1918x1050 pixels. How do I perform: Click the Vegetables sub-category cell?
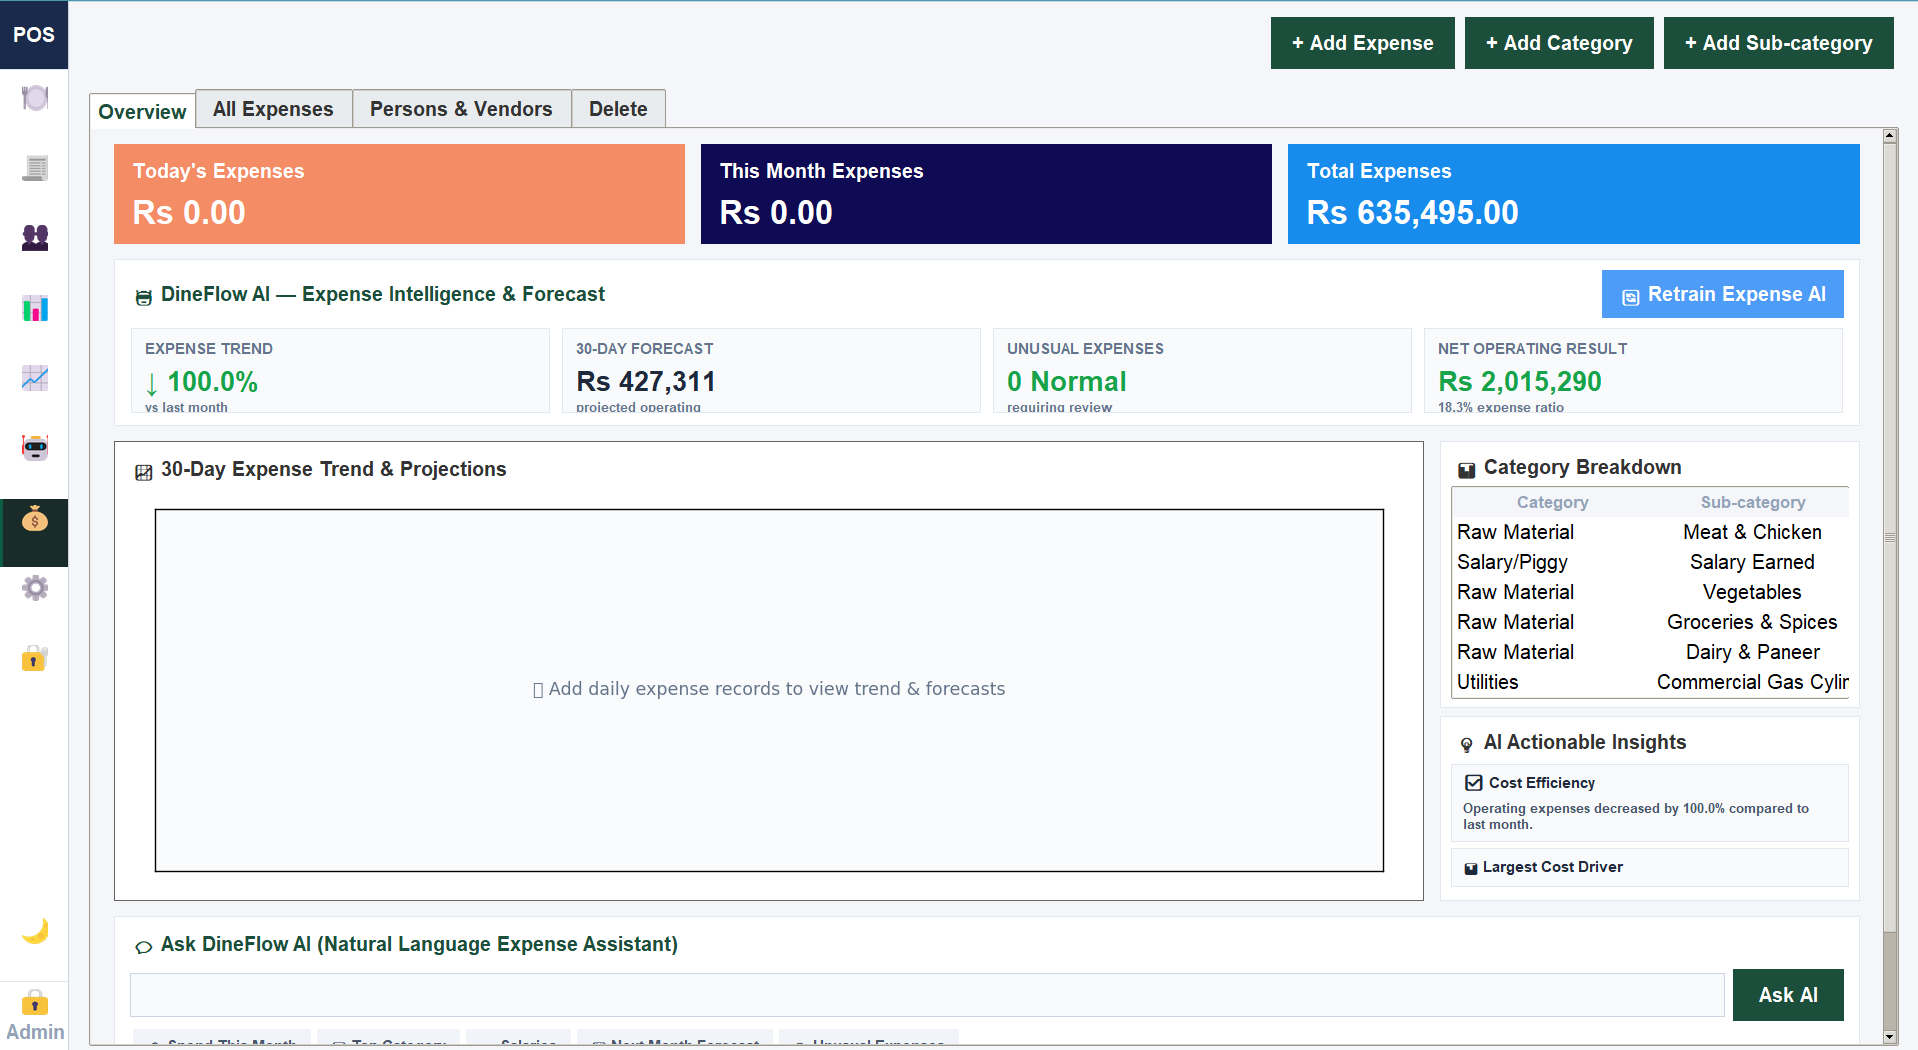coord(1752,592)
